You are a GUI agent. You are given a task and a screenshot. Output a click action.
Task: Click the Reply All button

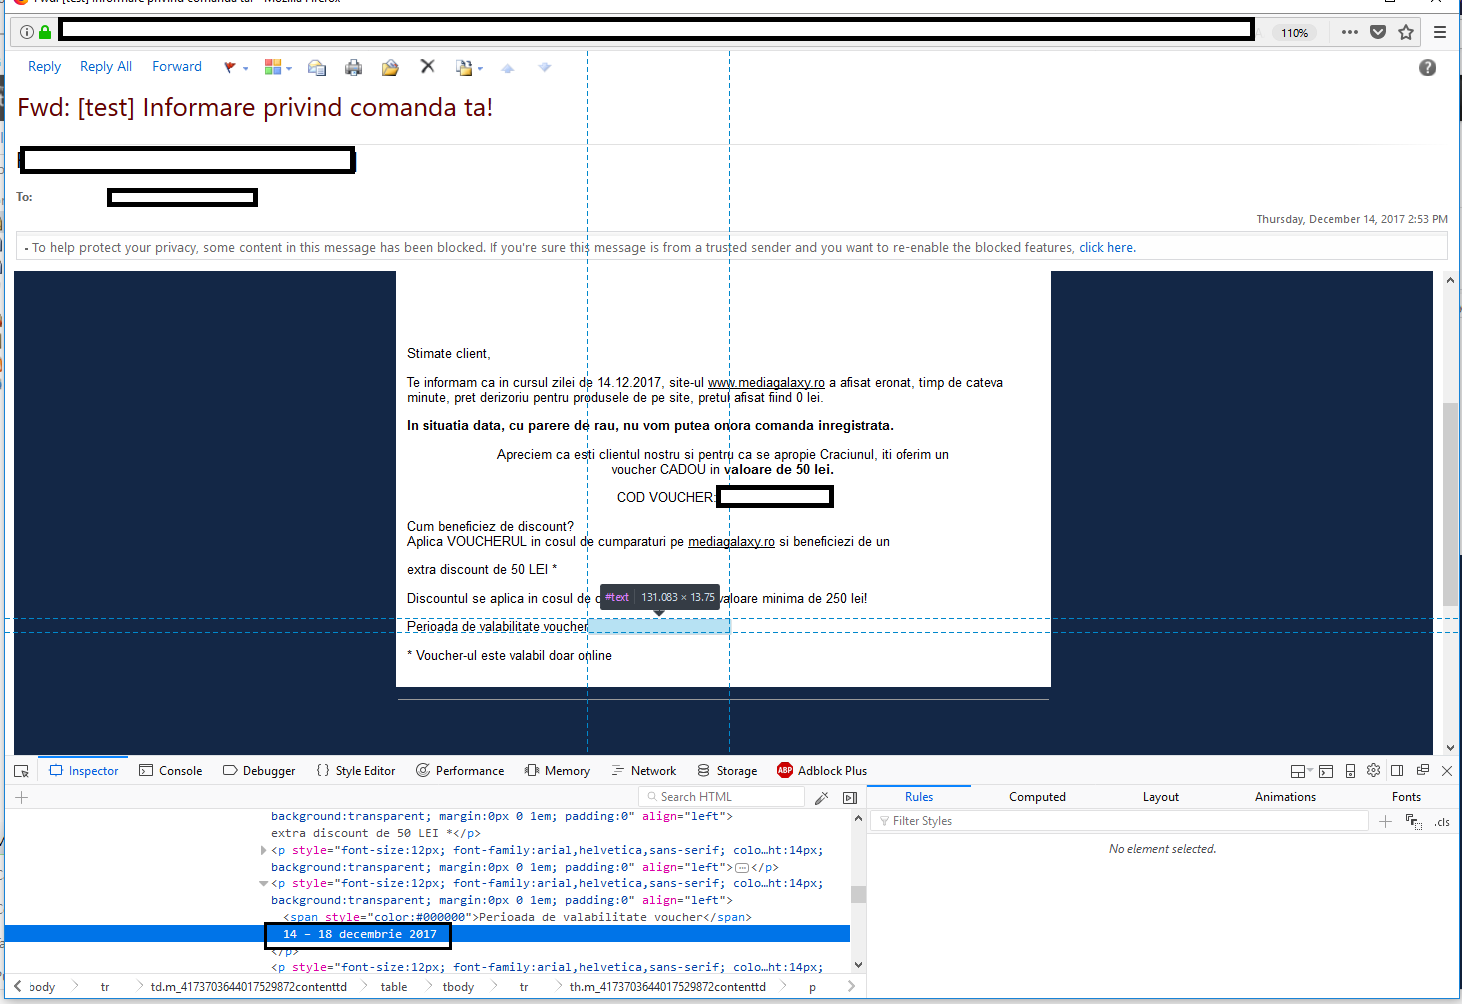point(106,67)
